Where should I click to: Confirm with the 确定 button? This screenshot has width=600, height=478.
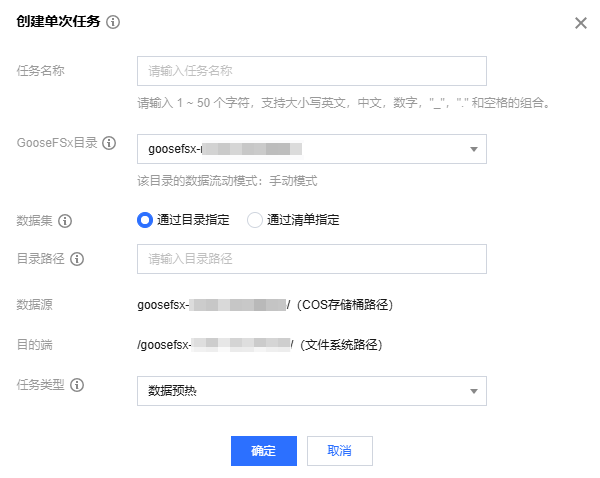[x=264, y=451]
